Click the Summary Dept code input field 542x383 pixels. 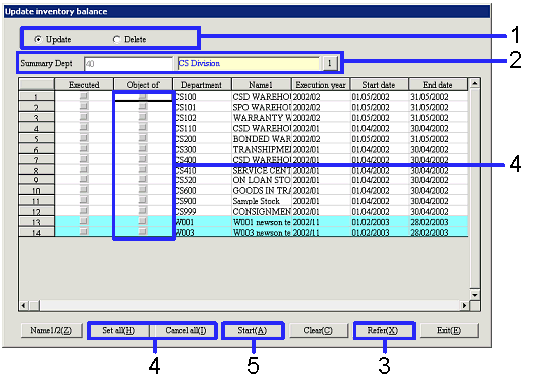point(128,64)
